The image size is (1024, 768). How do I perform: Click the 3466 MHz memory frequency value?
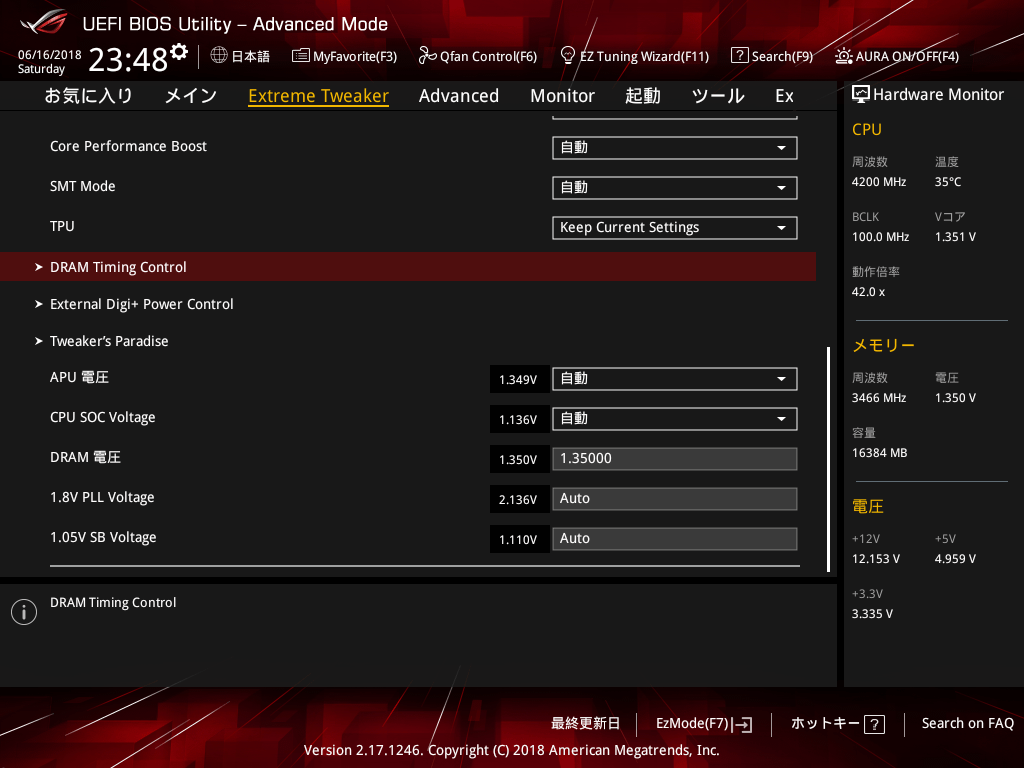(879, 398)
